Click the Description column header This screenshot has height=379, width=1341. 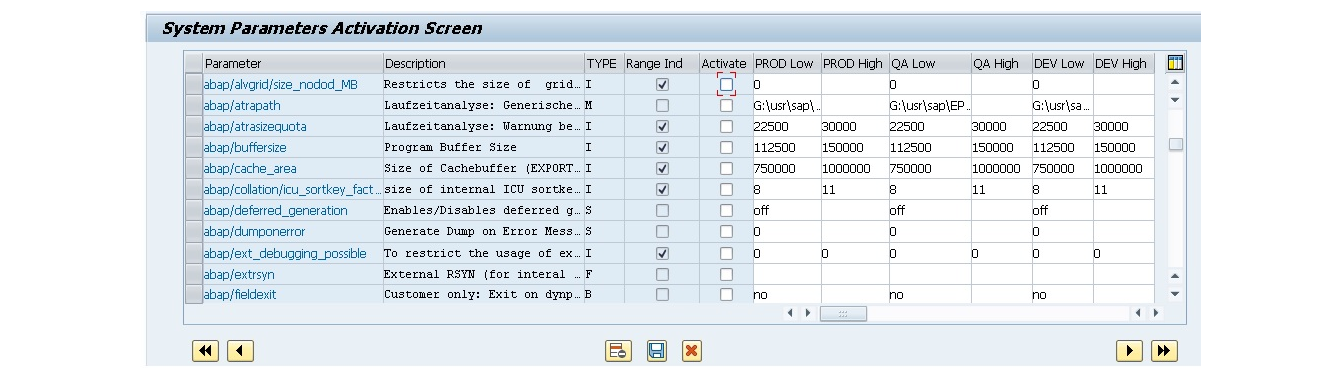(x=483, y=63)
